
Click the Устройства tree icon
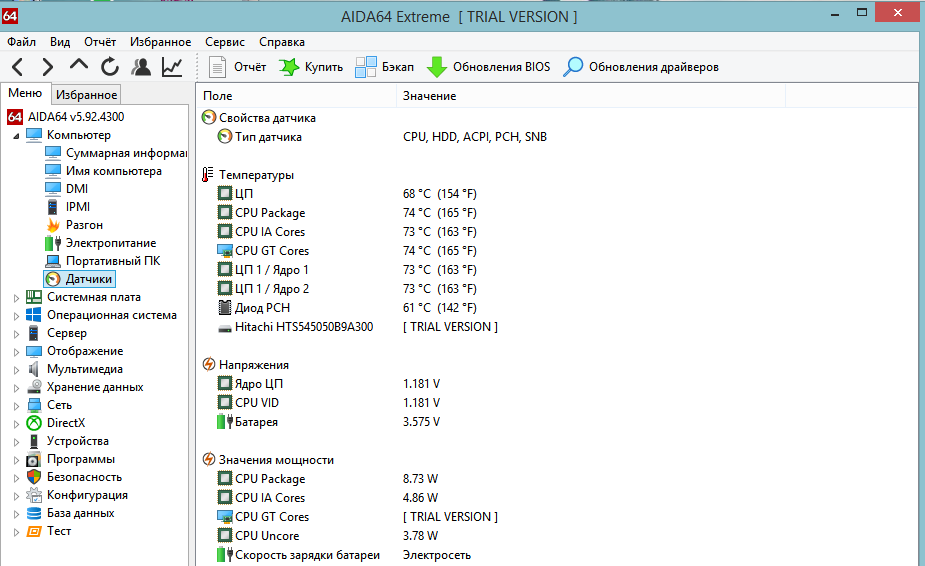tap(34, 441)
